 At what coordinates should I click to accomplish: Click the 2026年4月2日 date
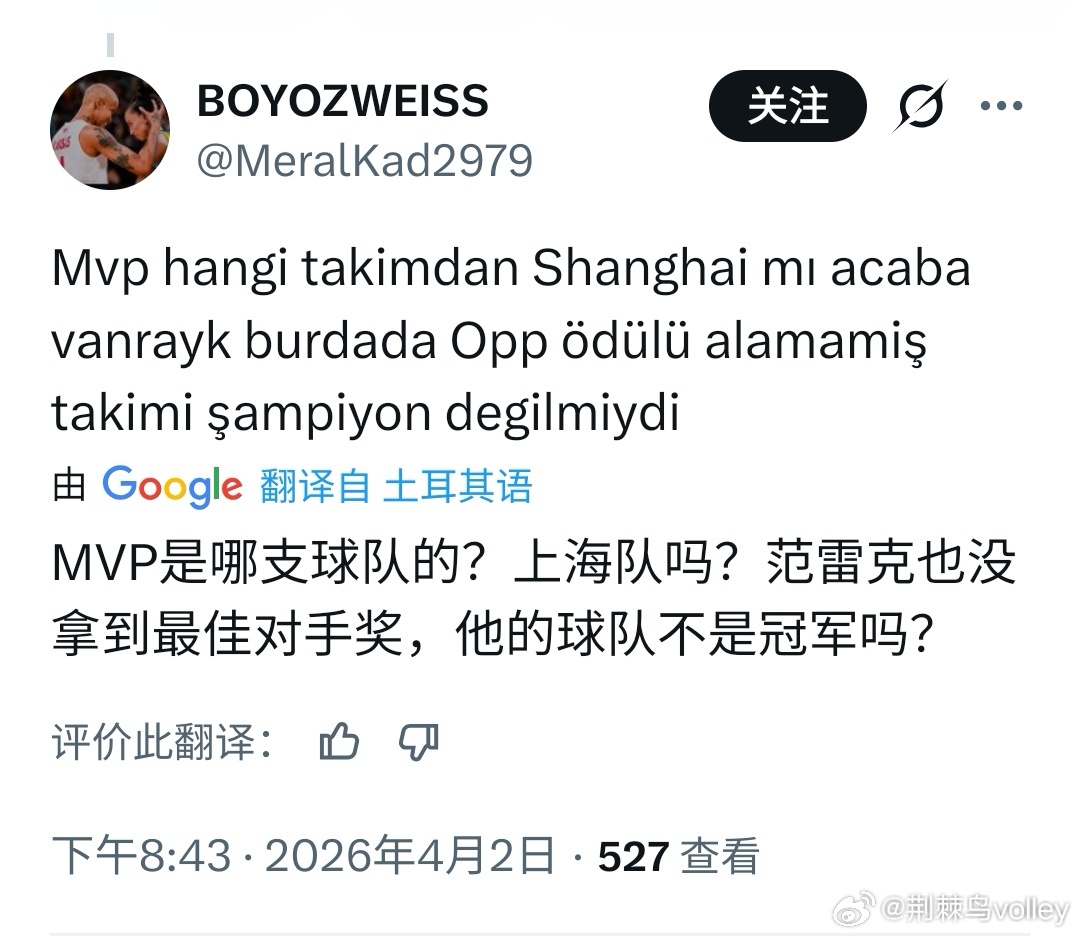410,856
